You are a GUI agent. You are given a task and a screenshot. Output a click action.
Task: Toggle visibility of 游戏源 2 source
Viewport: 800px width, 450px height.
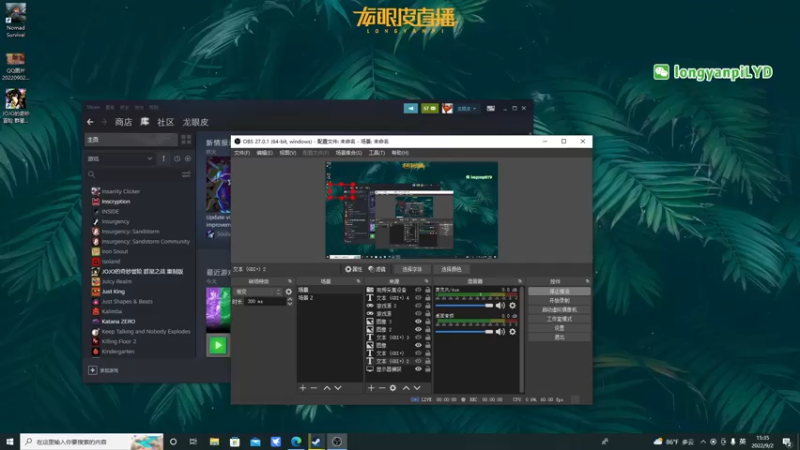click(x=418, y=306)
